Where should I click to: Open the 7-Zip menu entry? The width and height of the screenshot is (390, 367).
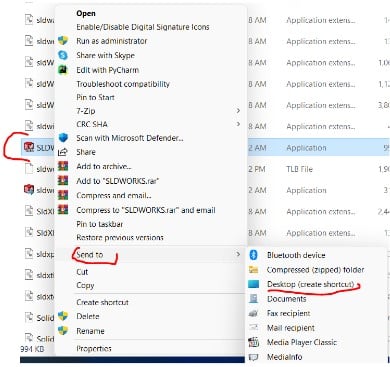(x=86, y=111)
